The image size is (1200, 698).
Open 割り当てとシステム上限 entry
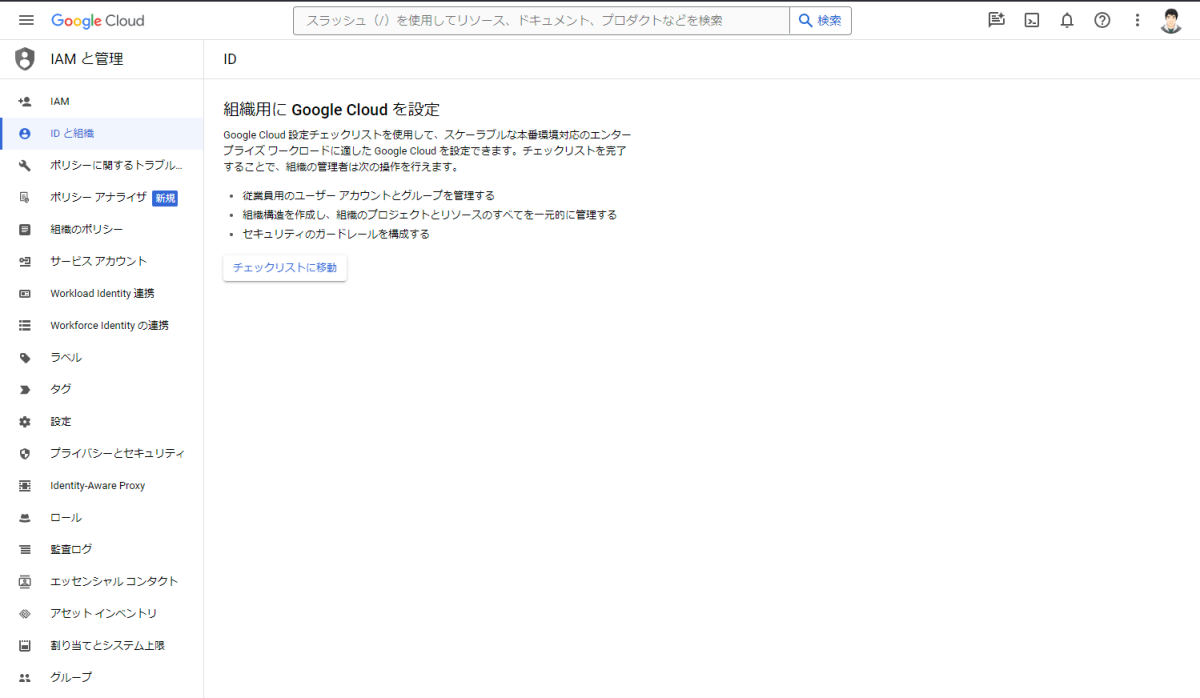coord(101,645)
